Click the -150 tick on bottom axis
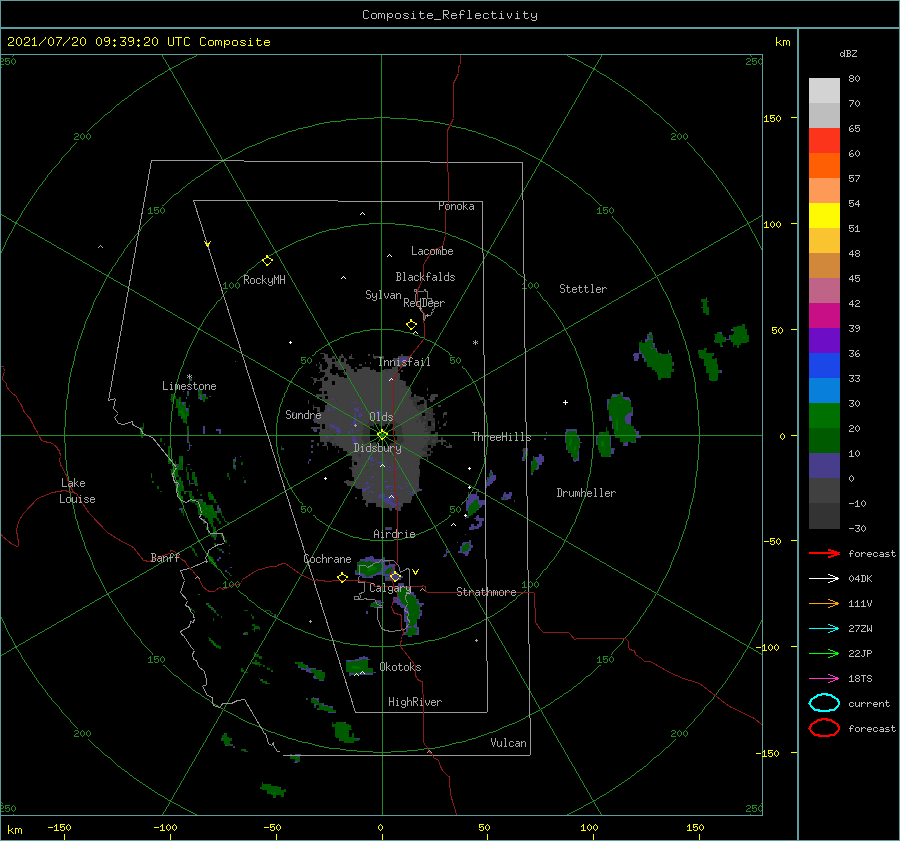The image size is (900, 841). click(x=59, y=827)
